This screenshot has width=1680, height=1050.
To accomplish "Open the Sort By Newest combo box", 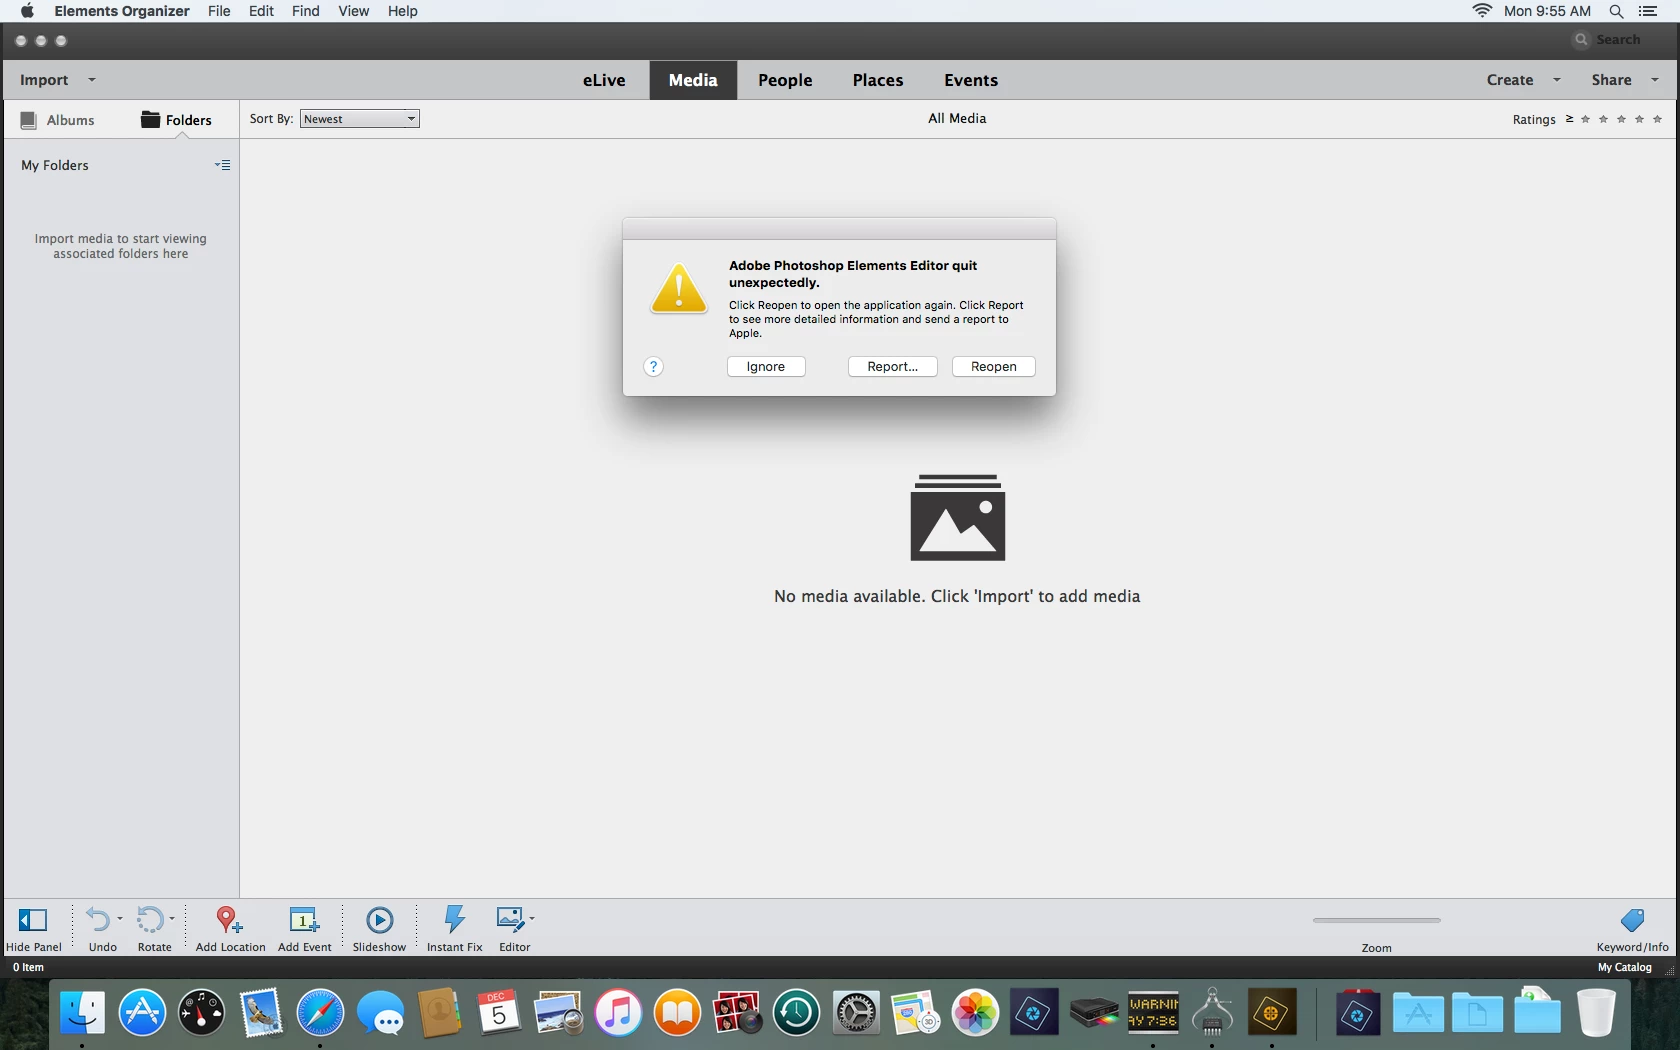I will coord(360,119).
